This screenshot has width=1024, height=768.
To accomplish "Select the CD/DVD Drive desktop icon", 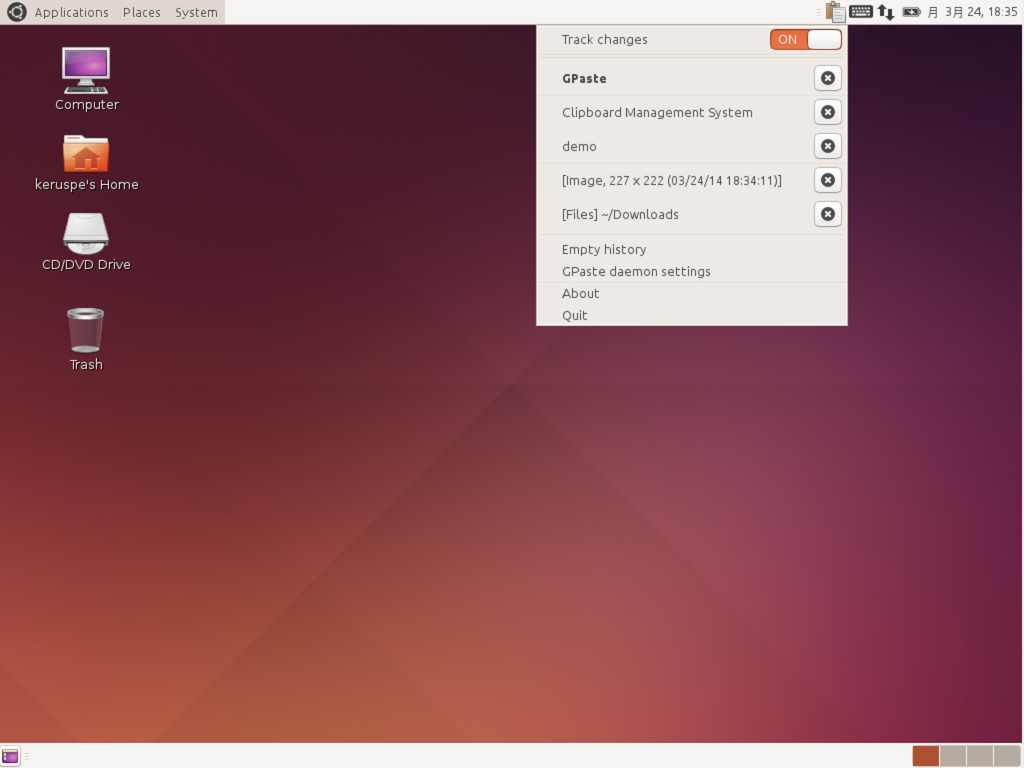I will [86, 242].
